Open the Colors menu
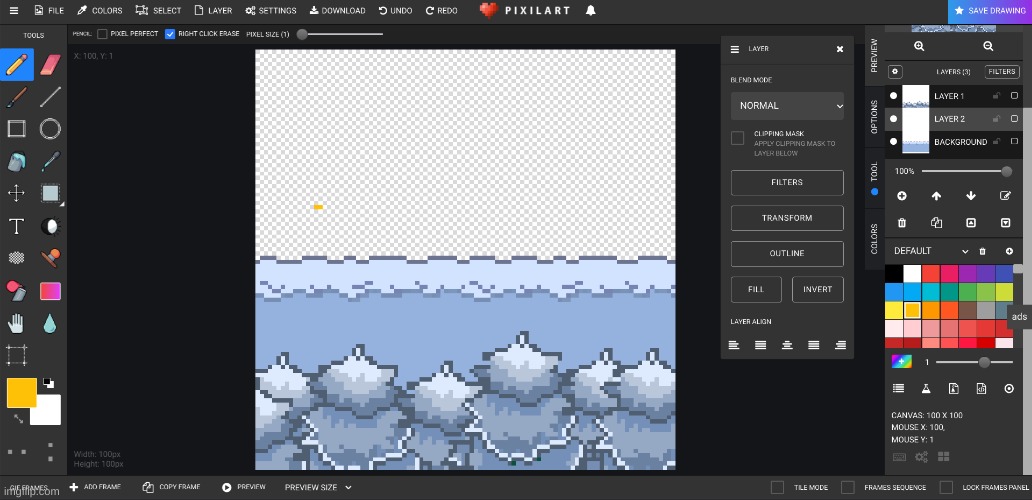This screenshot has height=500, width=1032. point(99,11)
